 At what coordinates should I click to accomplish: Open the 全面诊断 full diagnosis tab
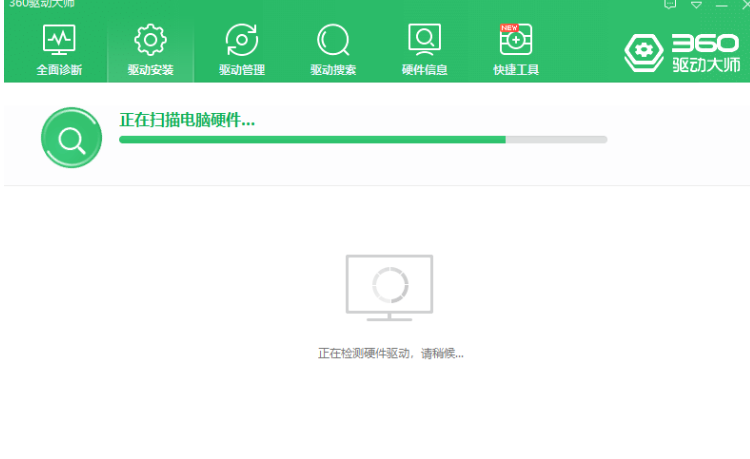pos(59,50)
